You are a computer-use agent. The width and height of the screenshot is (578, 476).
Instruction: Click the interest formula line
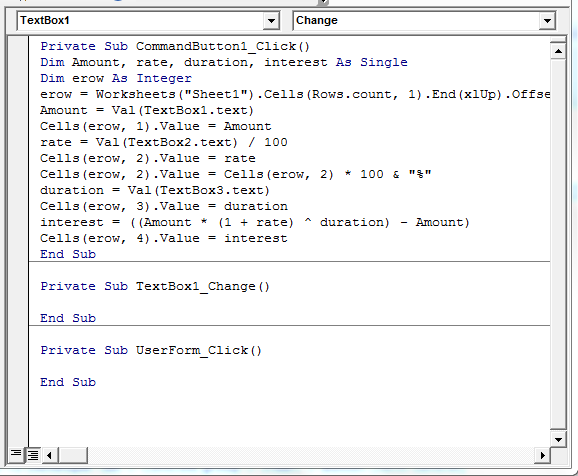click(x=255, y=222)
